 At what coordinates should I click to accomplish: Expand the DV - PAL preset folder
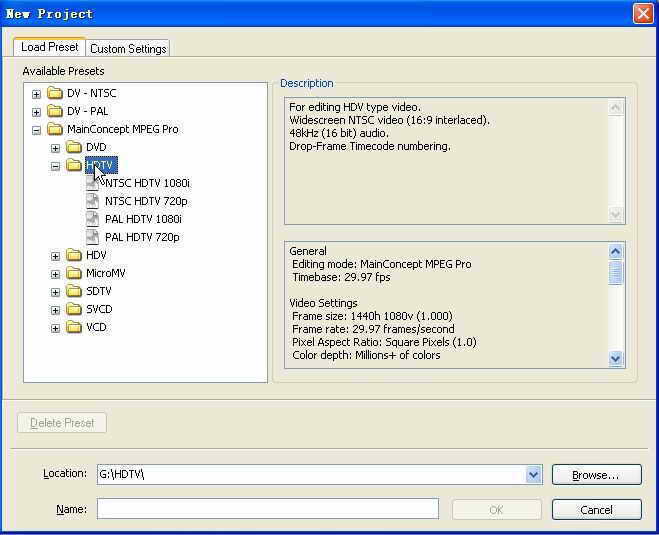pyautogui.click(x=37, y=111)
